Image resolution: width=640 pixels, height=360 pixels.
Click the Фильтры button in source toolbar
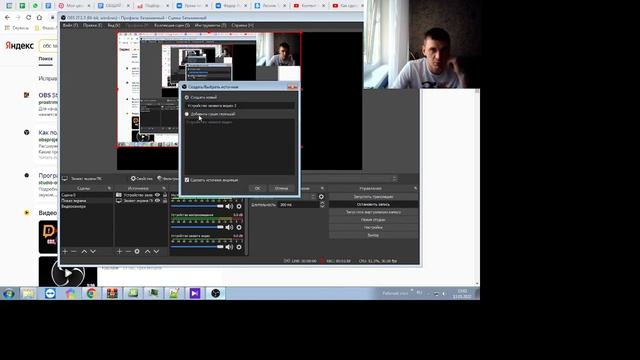pyautogui.click(x=168, y=179)
